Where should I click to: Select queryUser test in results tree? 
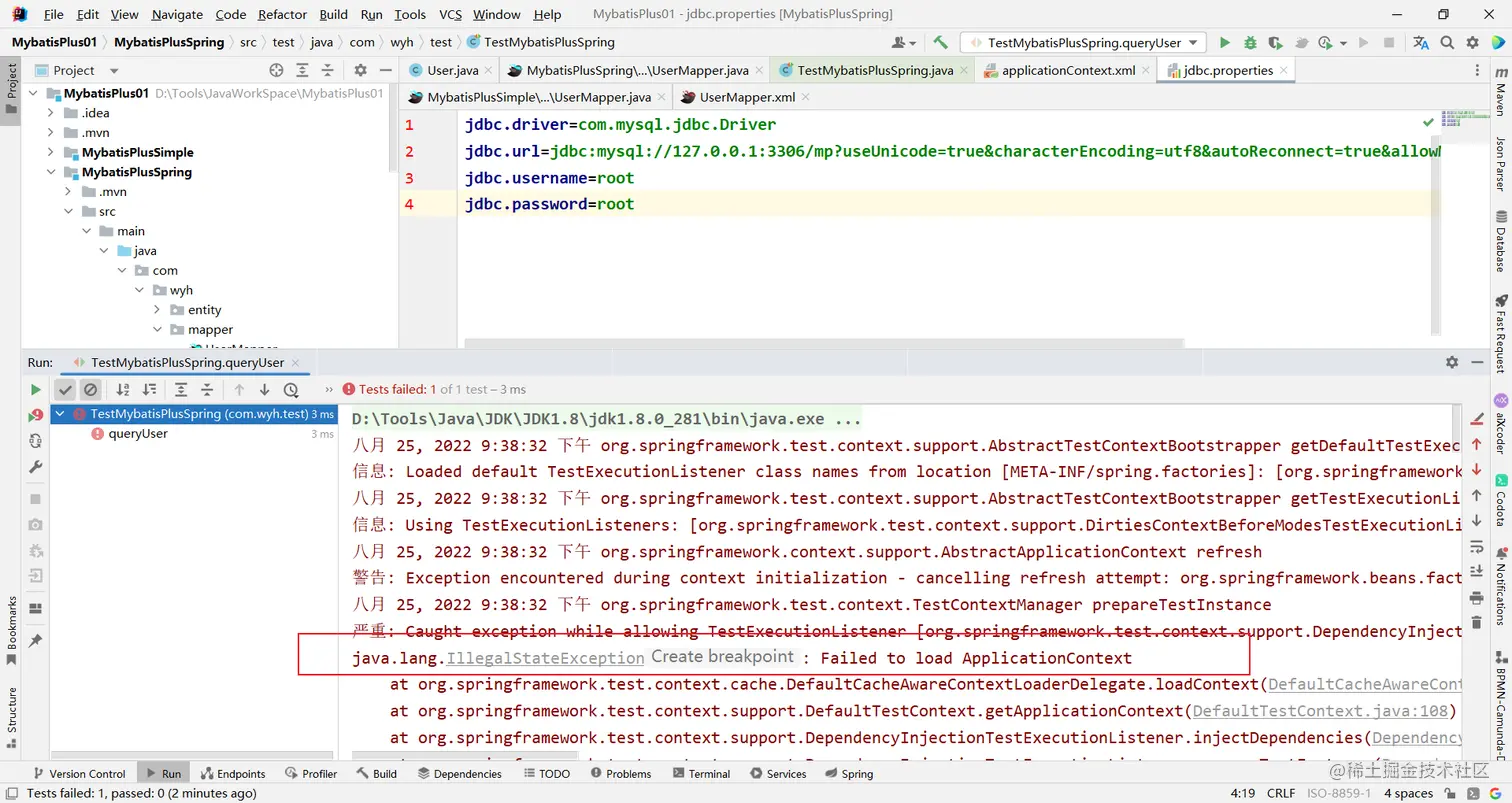[138, 434]
